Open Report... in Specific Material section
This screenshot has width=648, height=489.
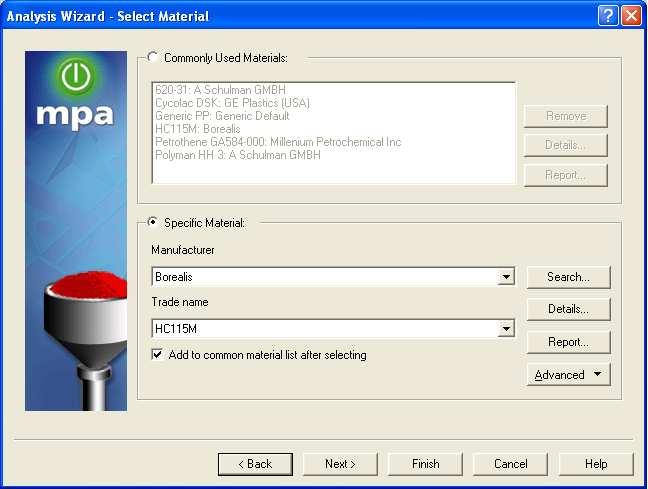[x=568, y=342]
